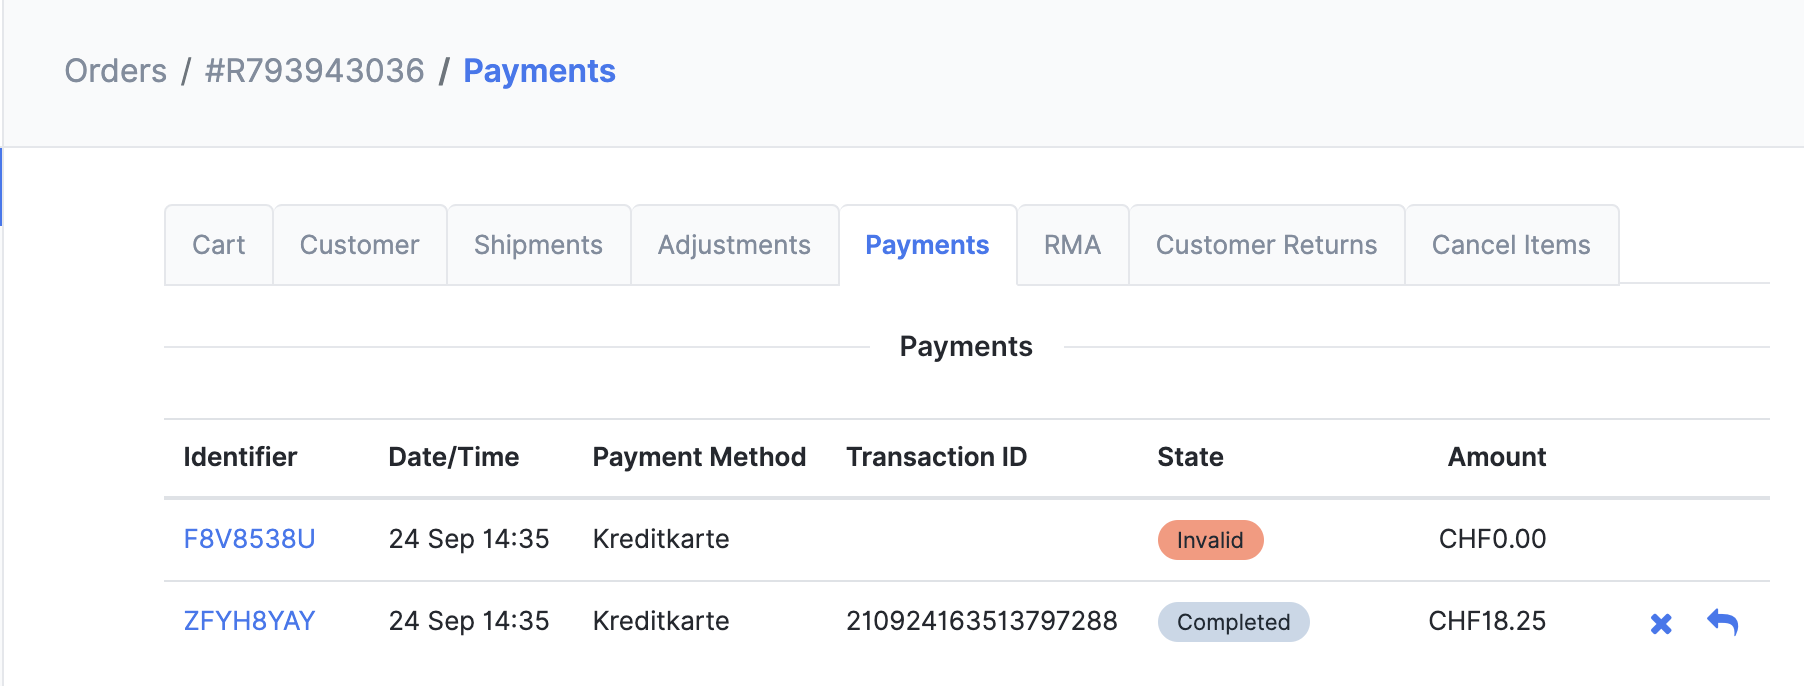This screenshot has height=686, width=1804.
Task: Open the Shipments tab
Action: [538, 245]
